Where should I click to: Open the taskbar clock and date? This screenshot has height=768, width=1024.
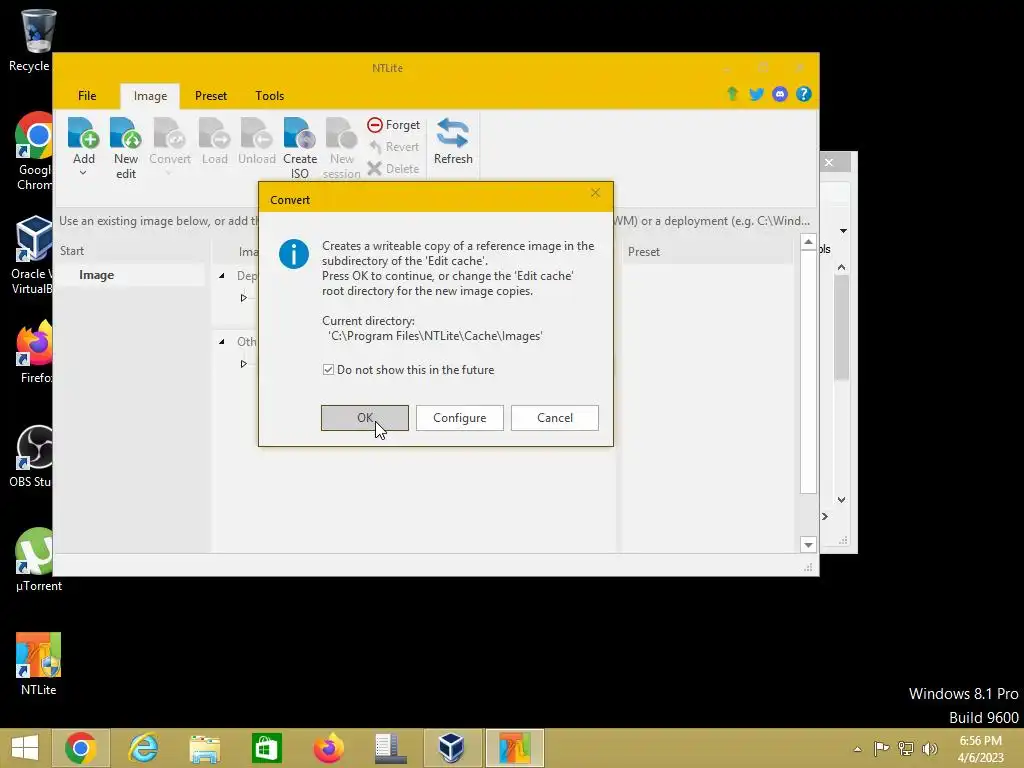point(980,749)
